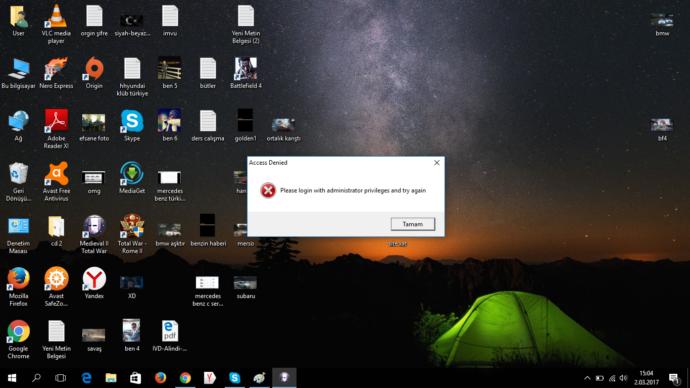Show hidden system tray icons chevron

tap(587, 378)
